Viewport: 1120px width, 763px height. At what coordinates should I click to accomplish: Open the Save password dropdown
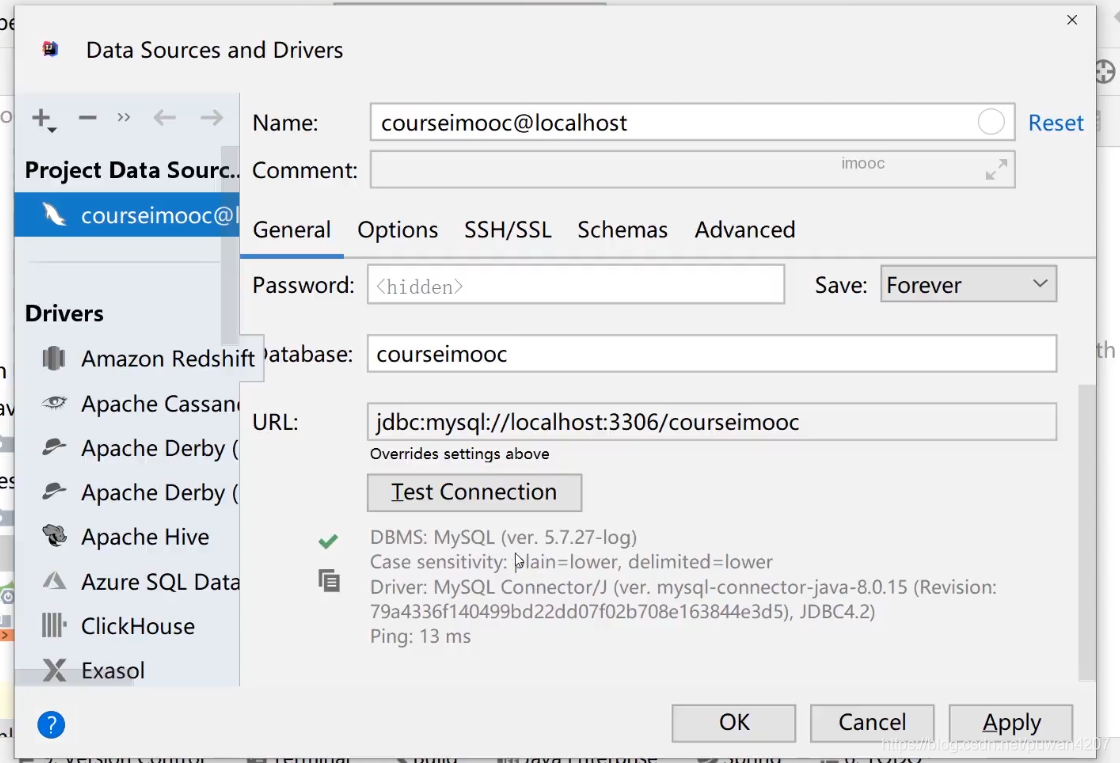(x=968, y=284)
